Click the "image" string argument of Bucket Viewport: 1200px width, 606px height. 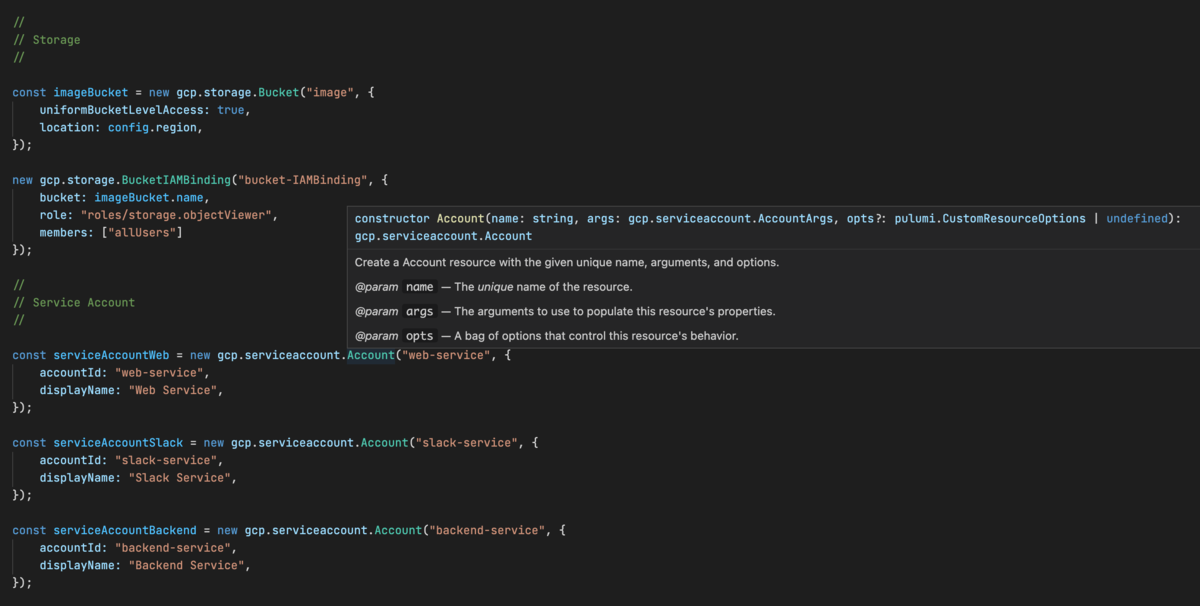331,93
